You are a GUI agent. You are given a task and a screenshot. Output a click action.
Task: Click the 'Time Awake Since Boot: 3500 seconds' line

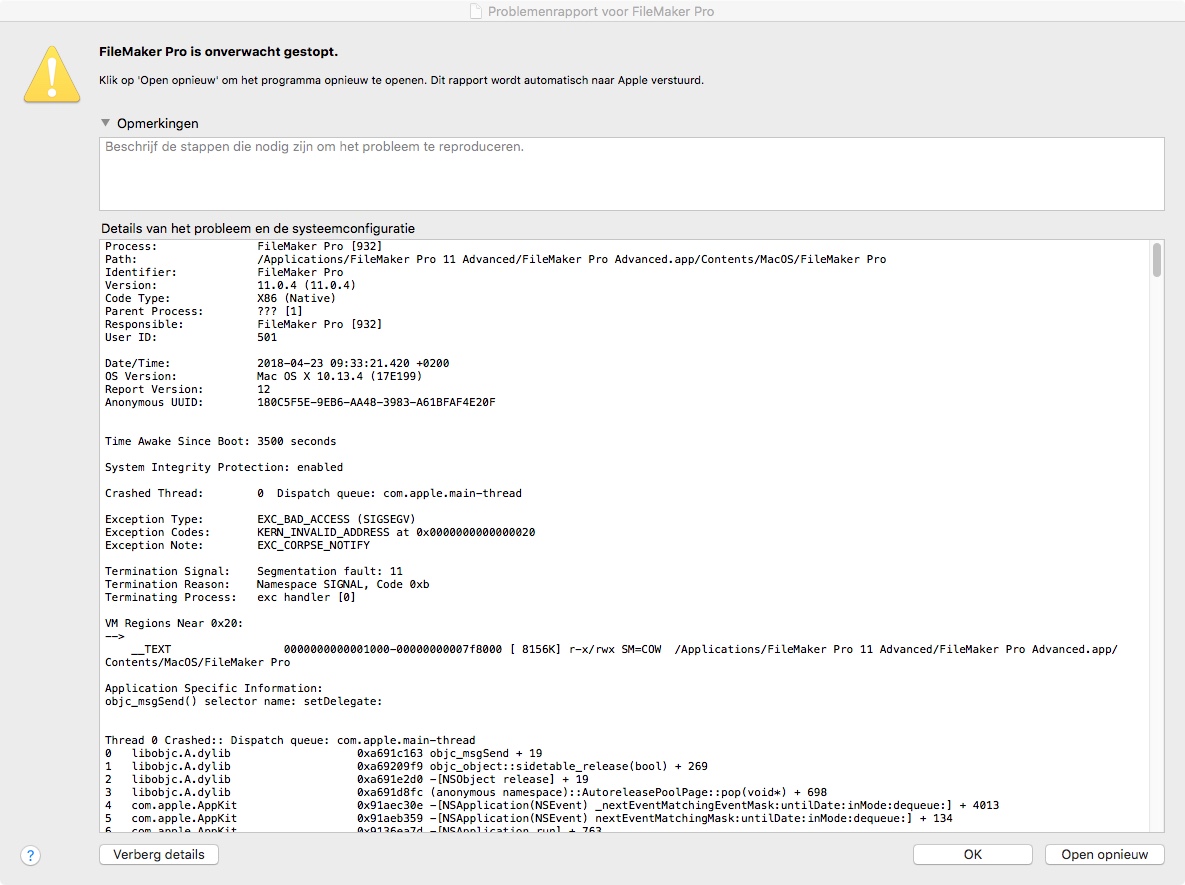click(221, 441)
